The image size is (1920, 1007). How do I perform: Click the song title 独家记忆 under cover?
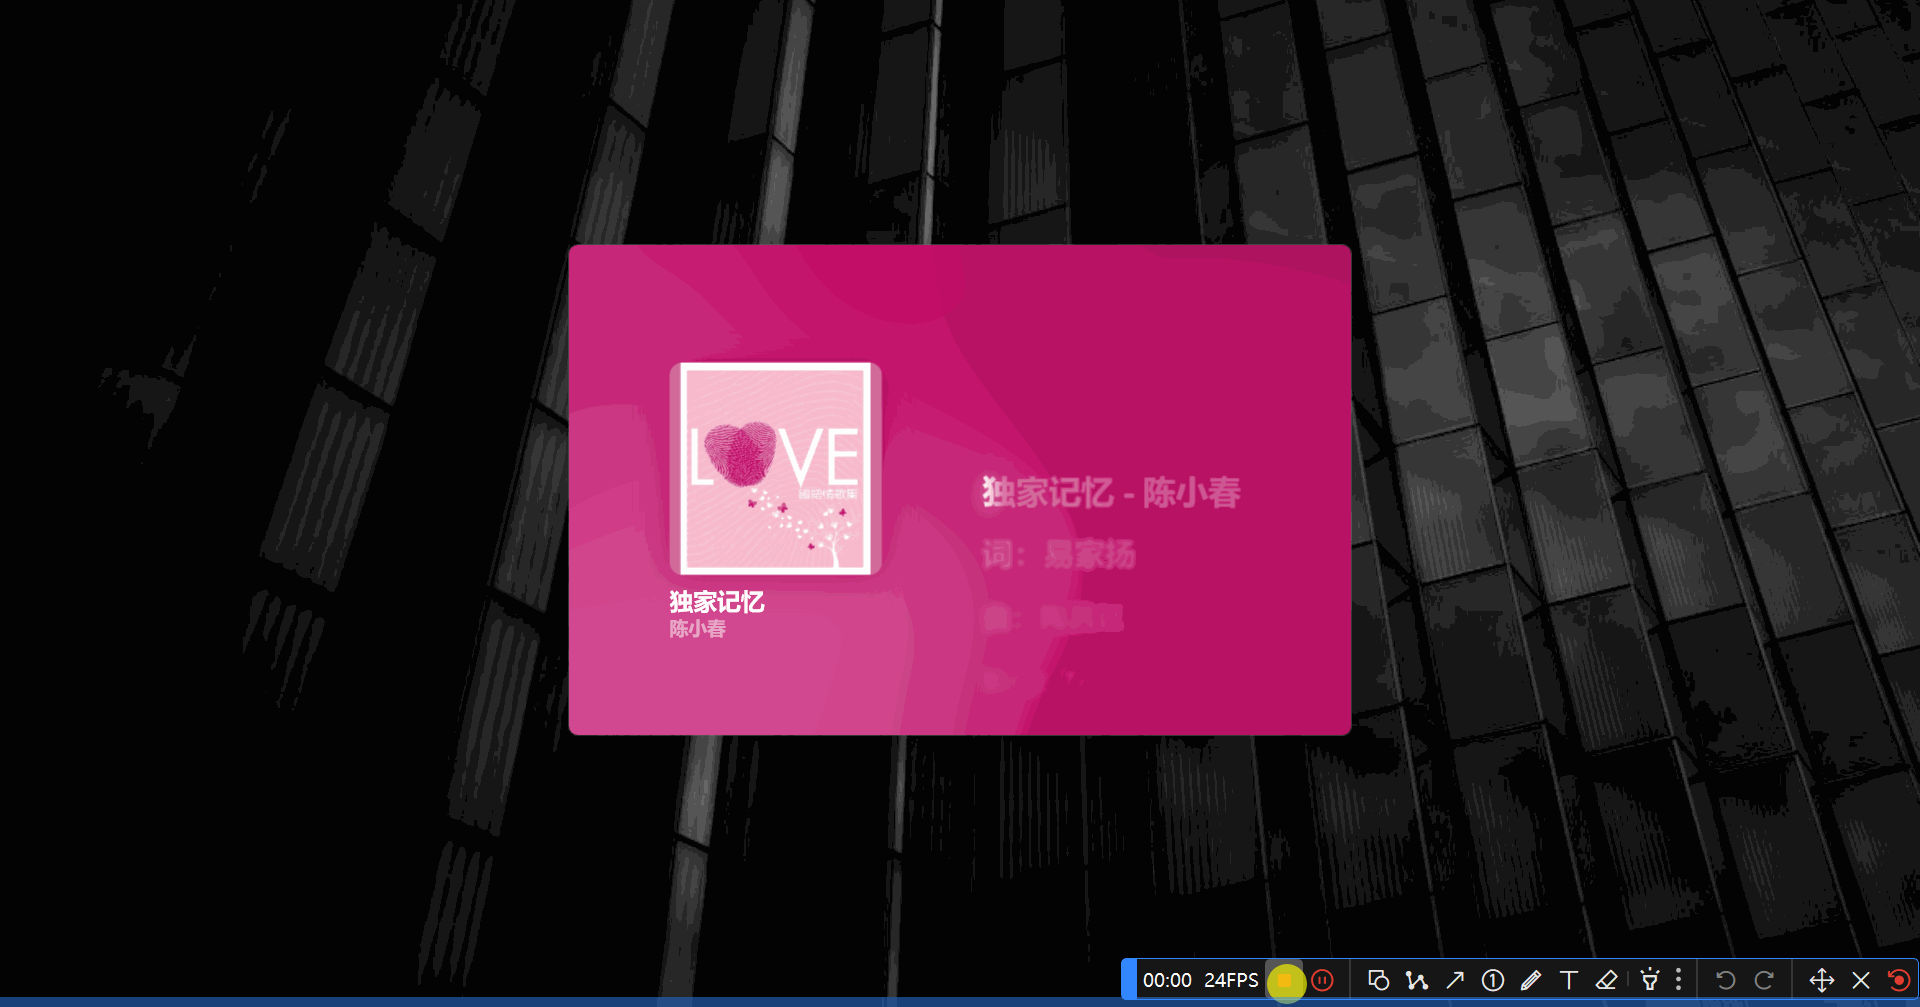717,602
